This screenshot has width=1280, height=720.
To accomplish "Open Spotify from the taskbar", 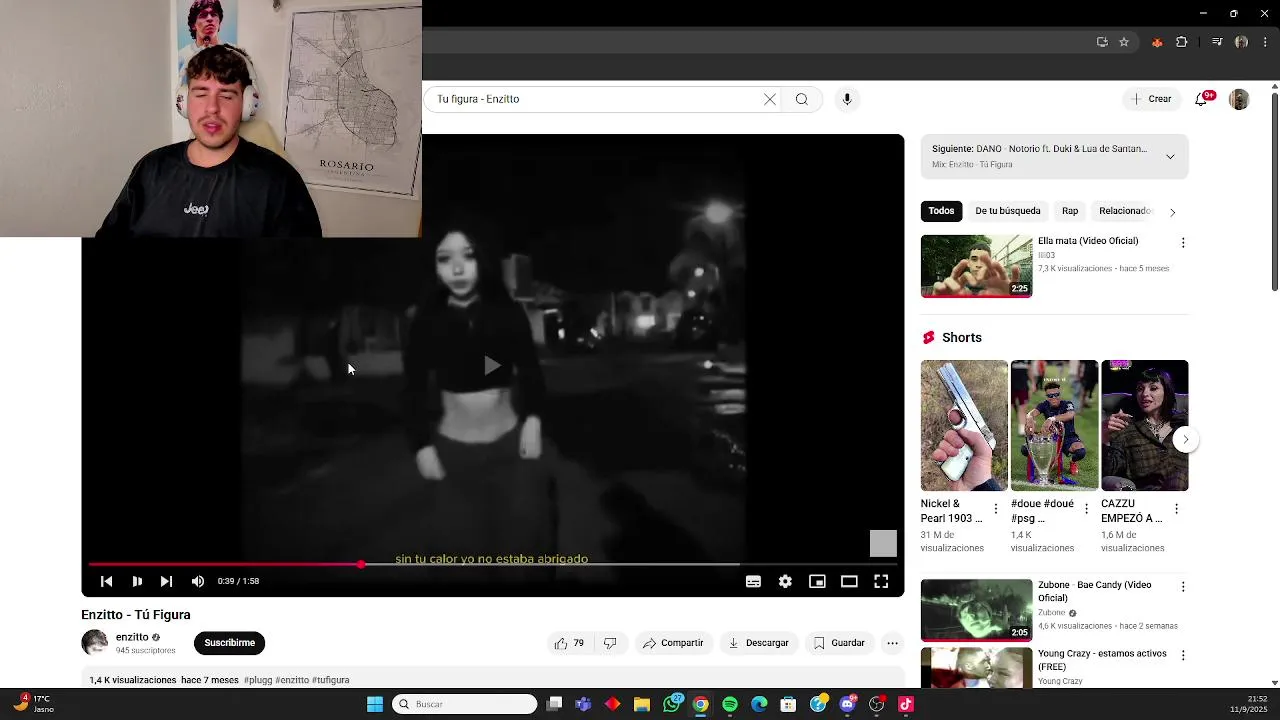I will click(730, 704).
